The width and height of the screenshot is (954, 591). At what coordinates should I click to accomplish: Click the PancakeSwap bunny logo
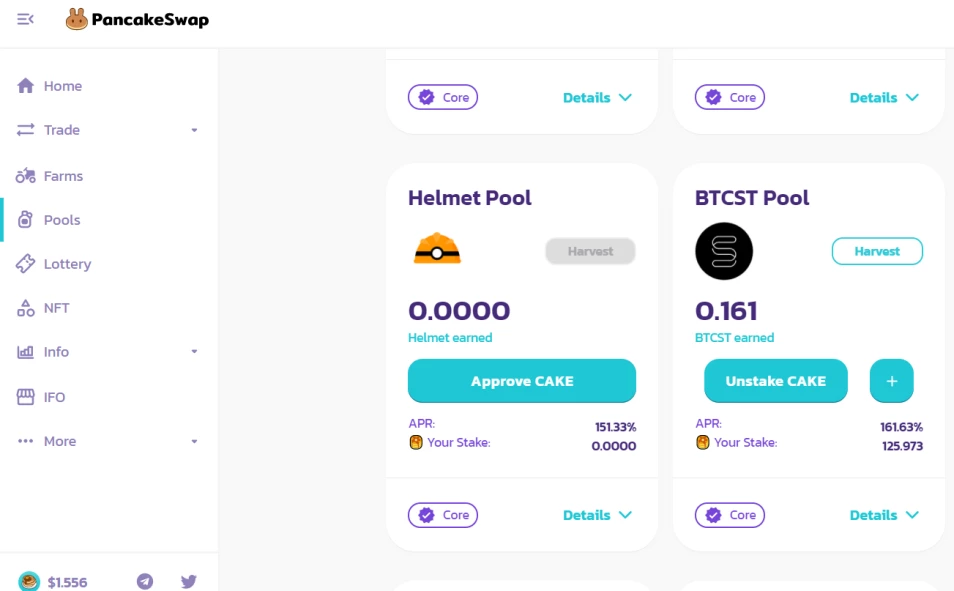coord(77,19)
